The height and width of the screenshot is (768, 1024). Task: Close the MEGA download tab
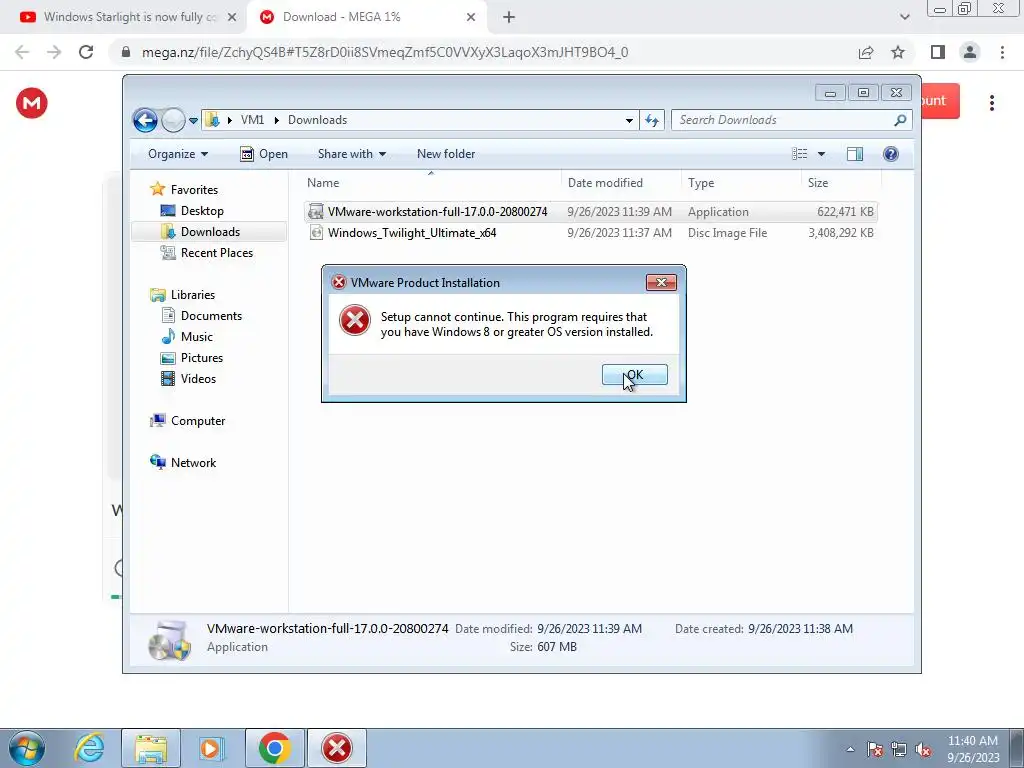[x=471, y=18]
